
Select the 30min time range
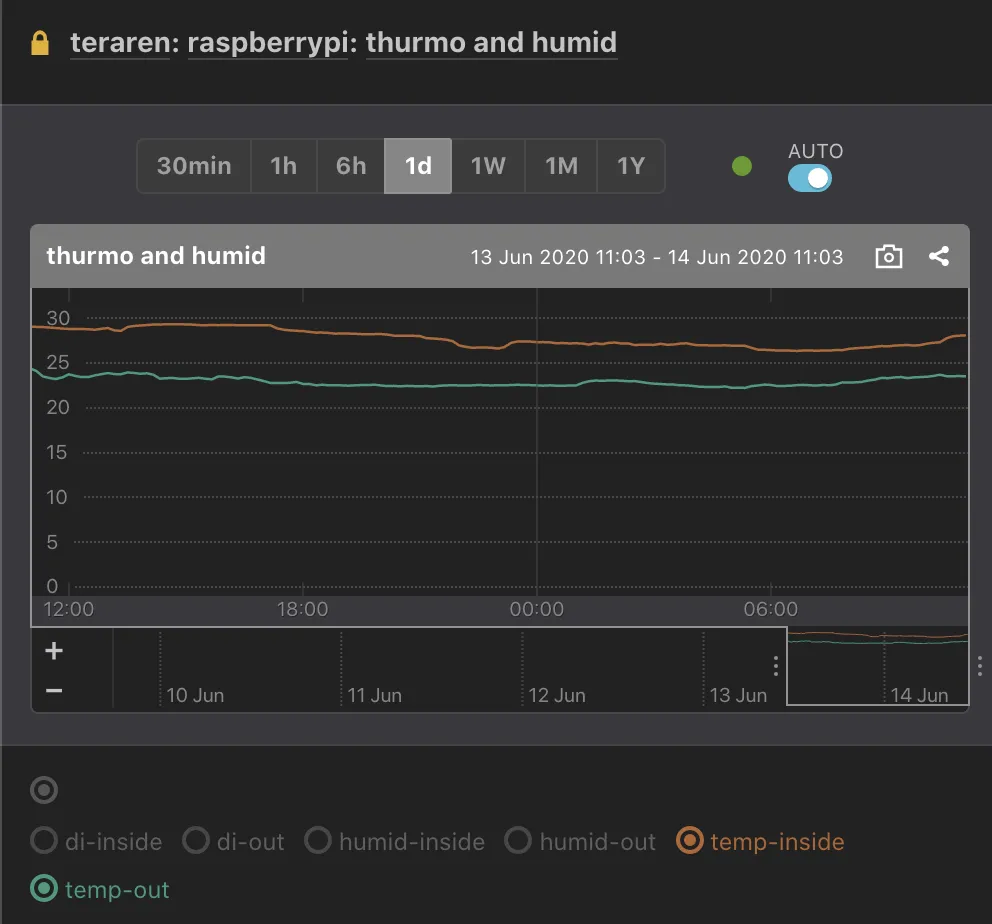(194, 166)
